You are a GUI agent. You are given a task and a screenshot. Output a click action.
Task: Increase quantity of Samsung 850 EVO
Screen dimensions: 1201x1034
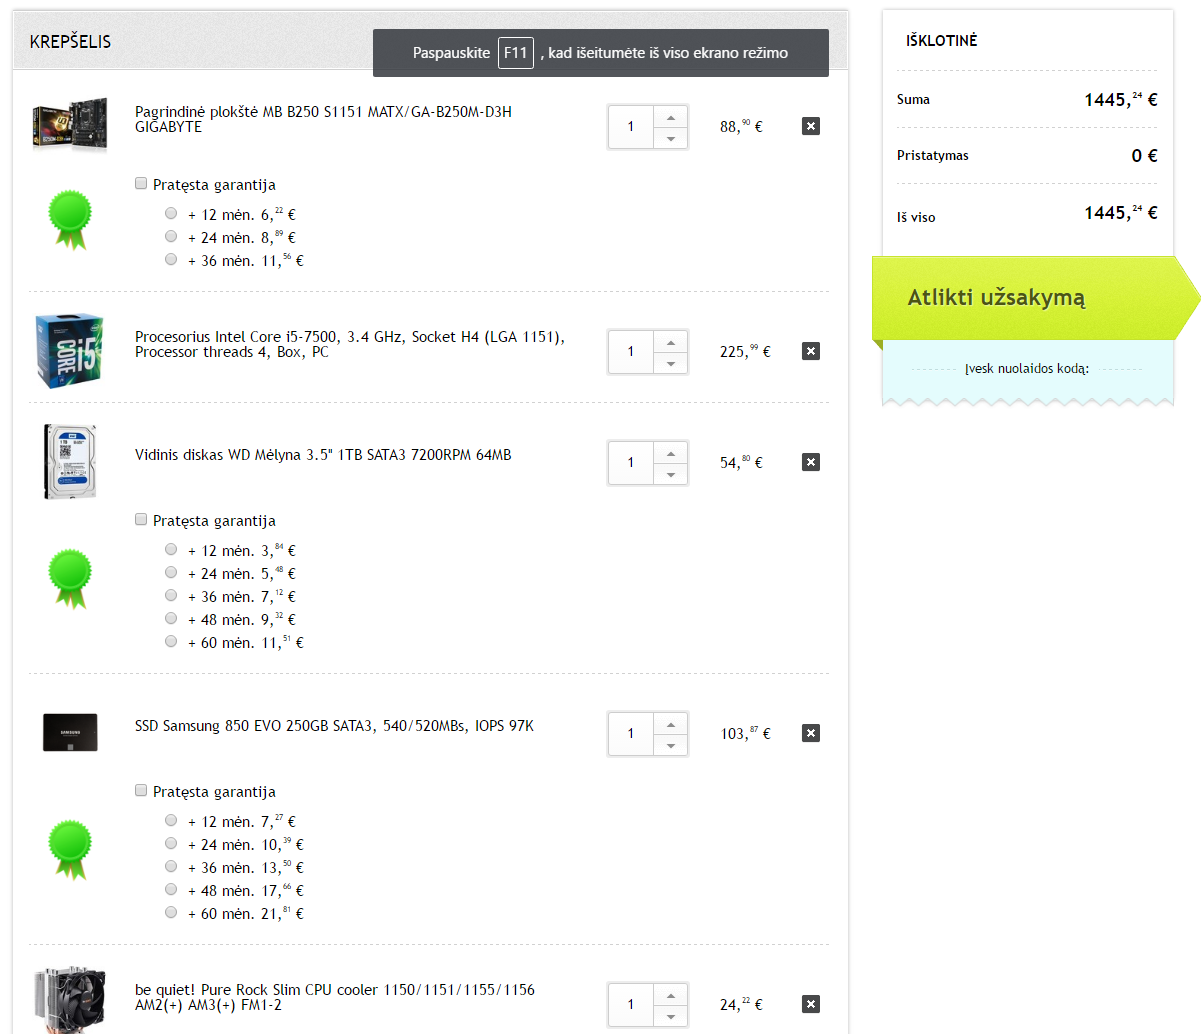point(671,722)
